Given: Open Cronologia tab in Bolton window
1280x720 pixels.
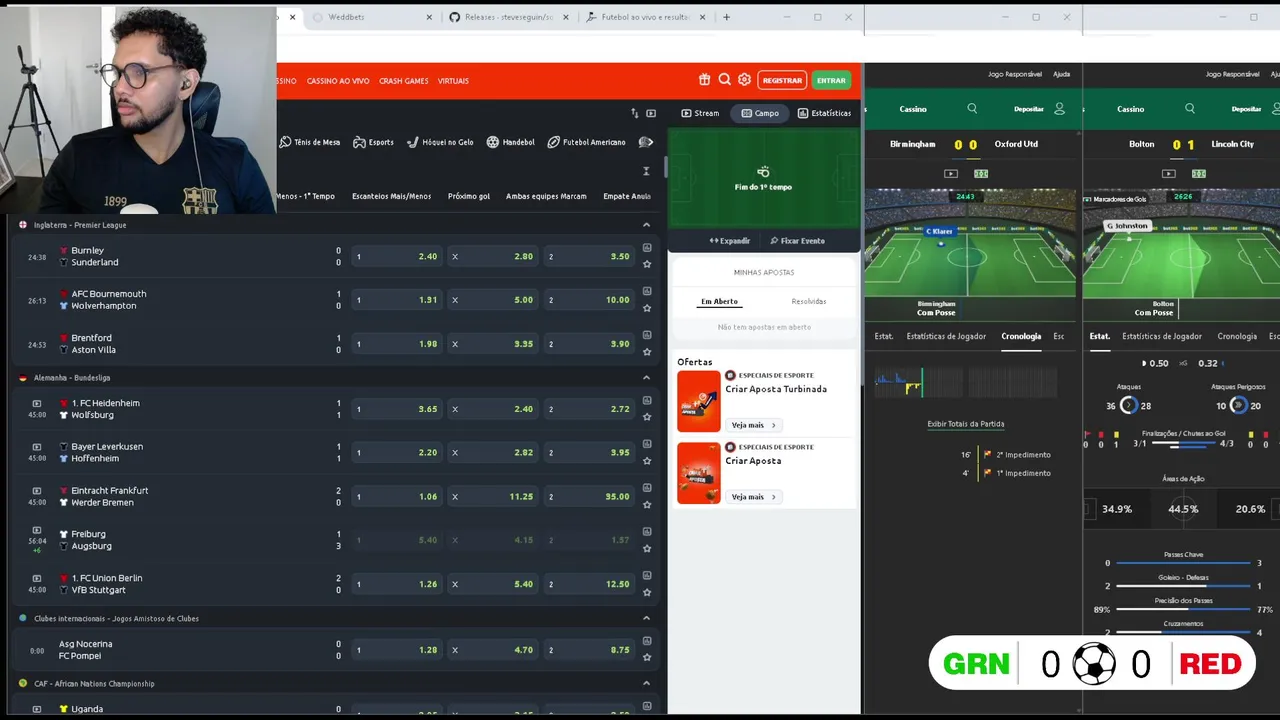Looking at the screenshot, I should click(x=1237, y=337).
